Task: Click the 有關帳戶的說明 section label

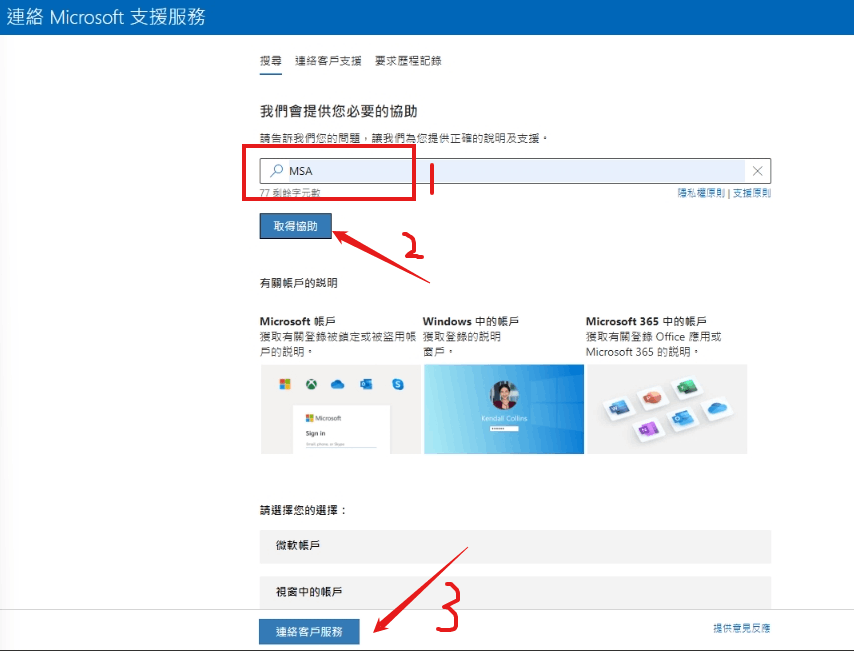Action: [298, 283]
